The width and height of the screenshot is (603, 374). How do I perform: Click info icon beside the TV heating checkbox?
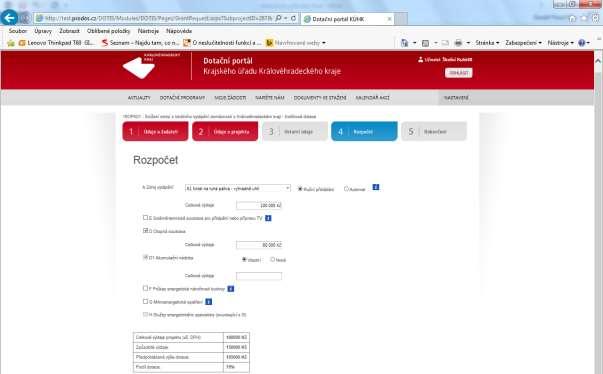[x=268, y=218]
